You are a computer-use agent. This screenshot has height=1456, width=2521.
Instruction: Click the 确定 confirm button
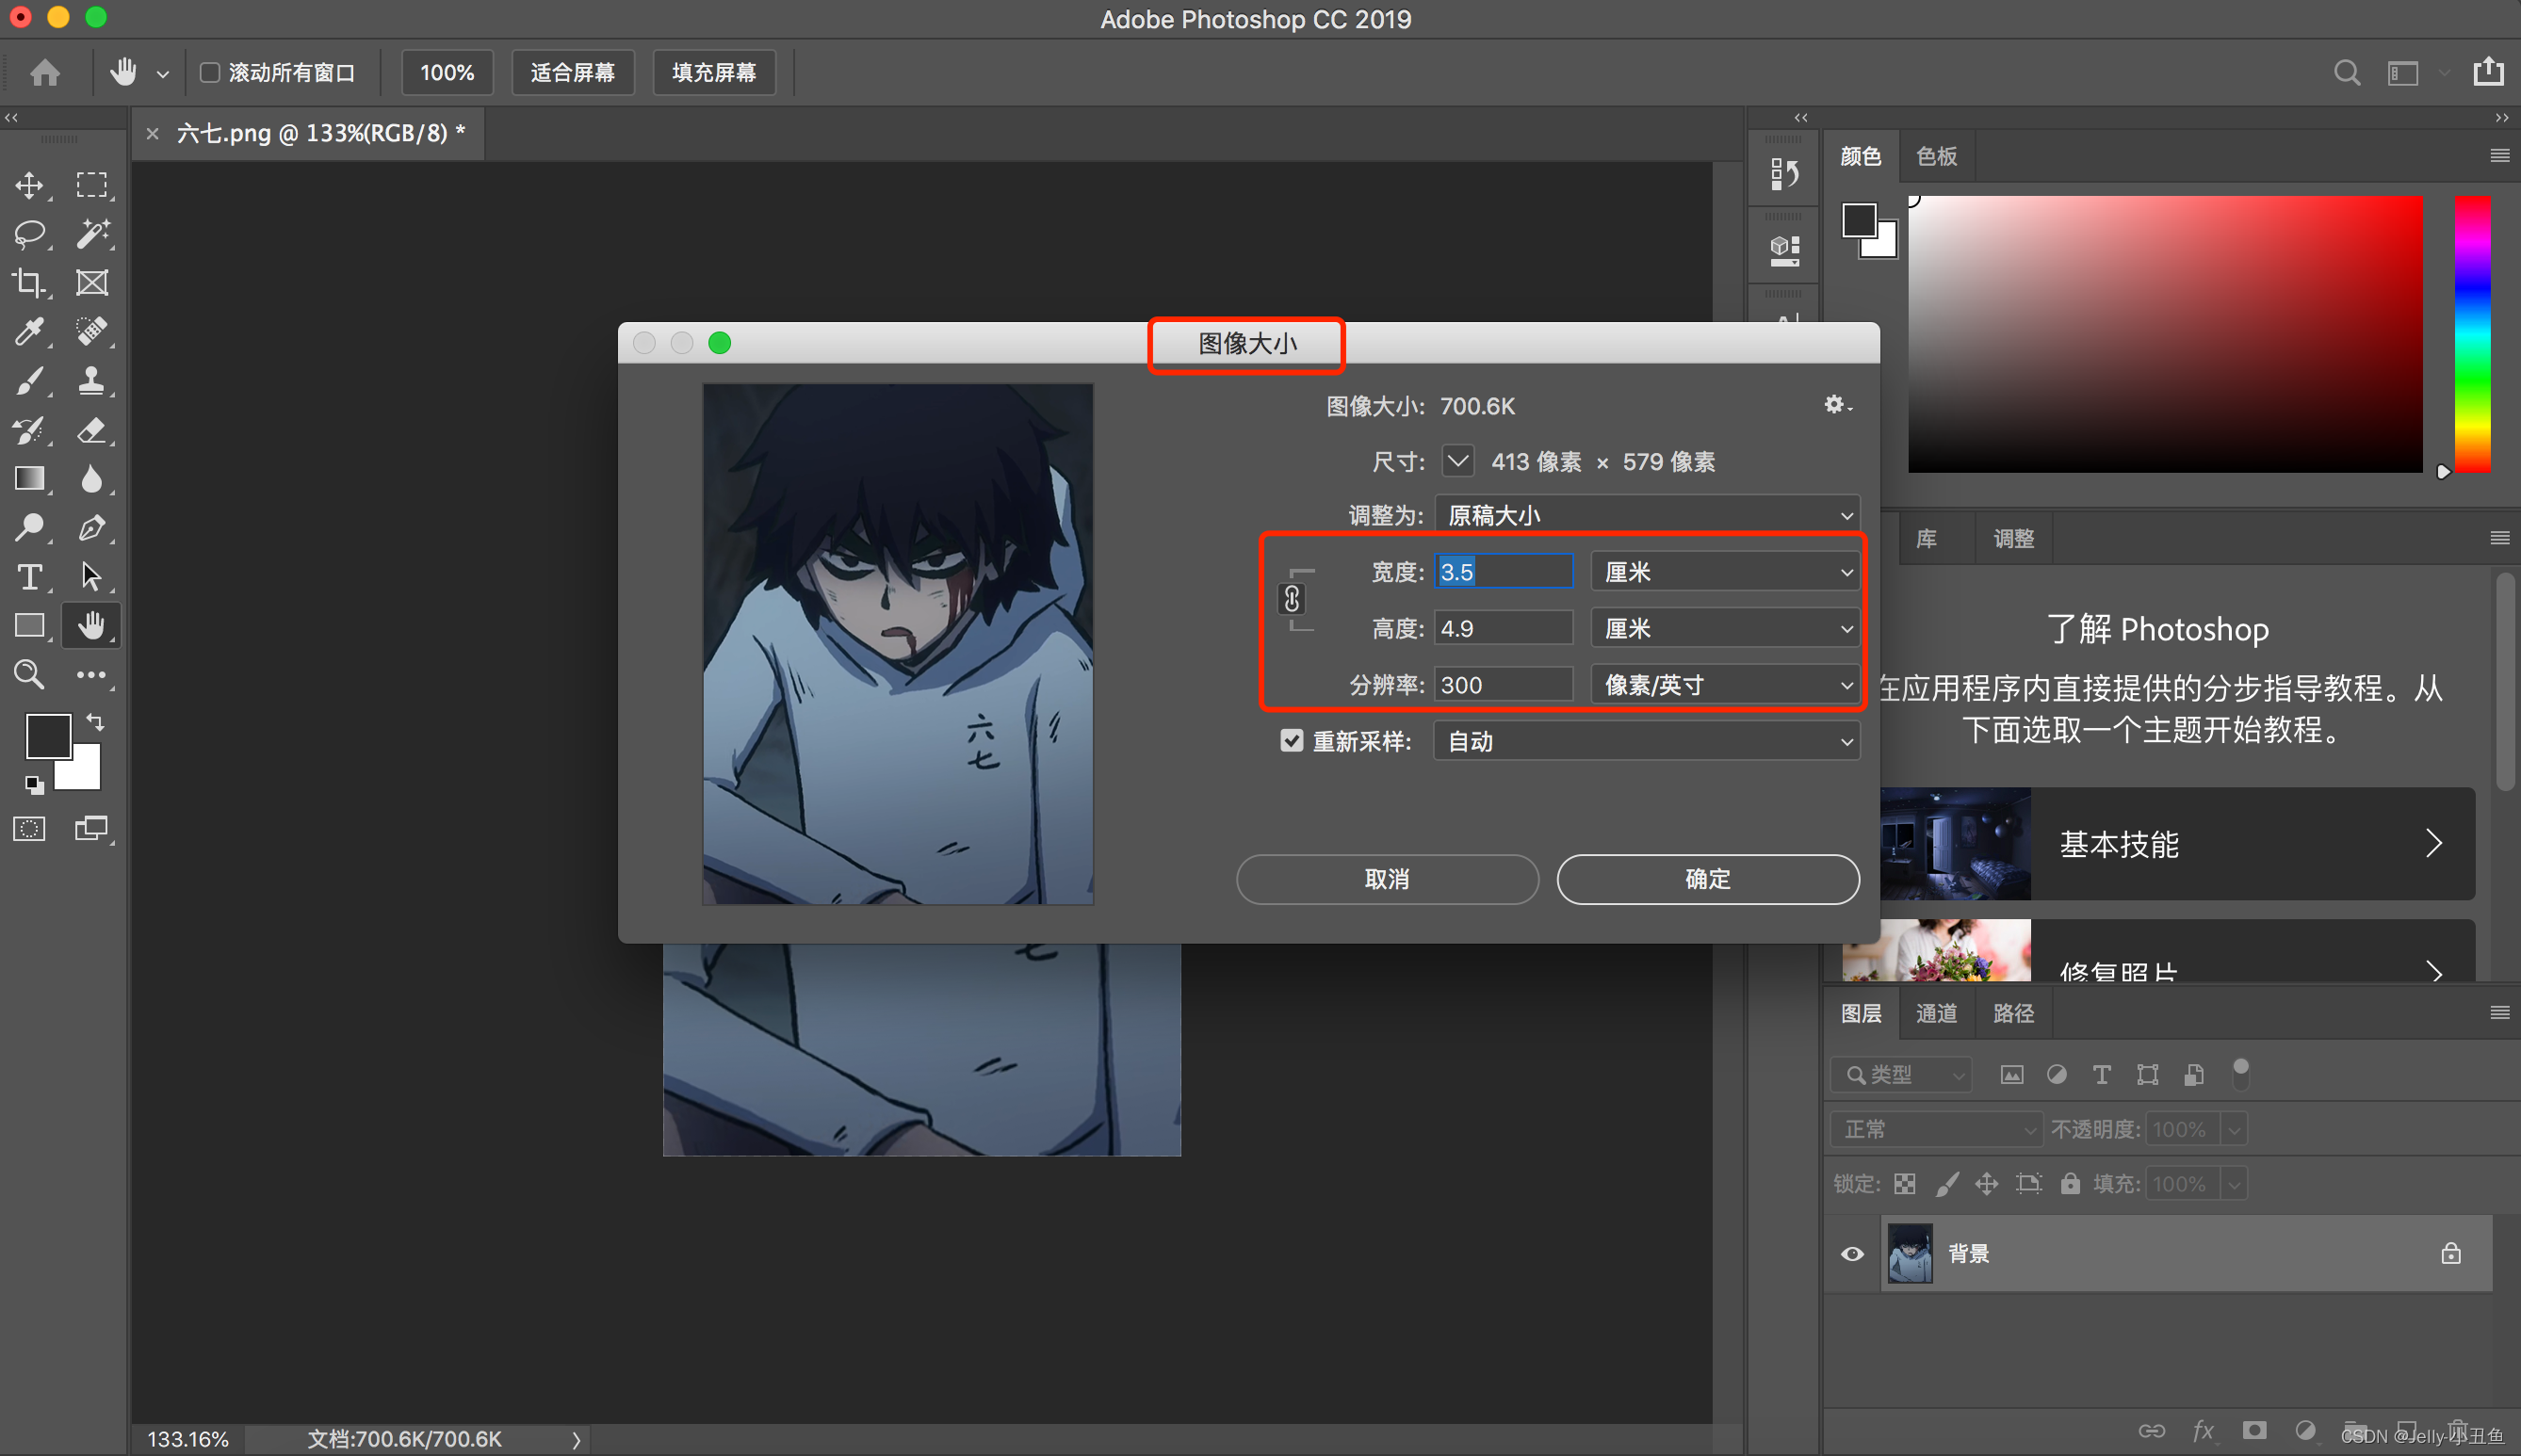pyautogui.click(x=1707, y=879)
